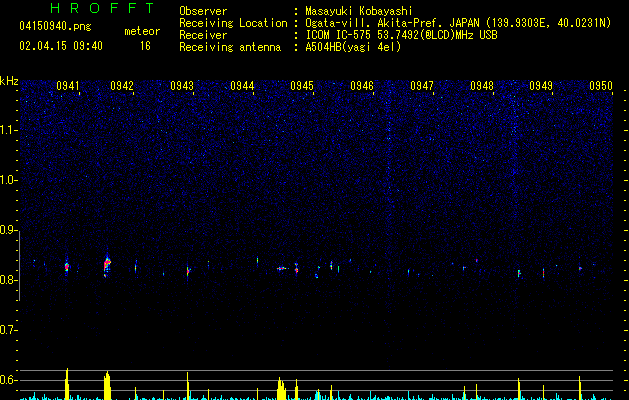Click the 0.8 frequency axis label

coord(9,280)
